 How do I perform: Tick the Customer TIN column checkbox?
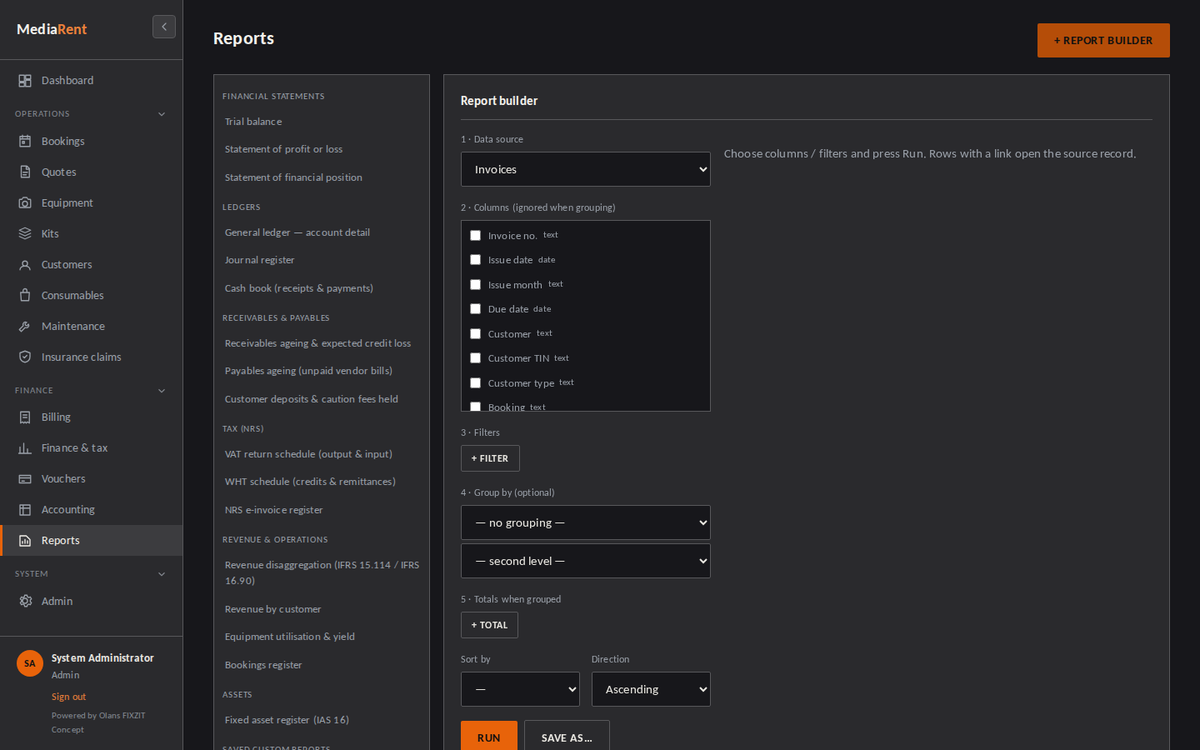tap(475, 358)
